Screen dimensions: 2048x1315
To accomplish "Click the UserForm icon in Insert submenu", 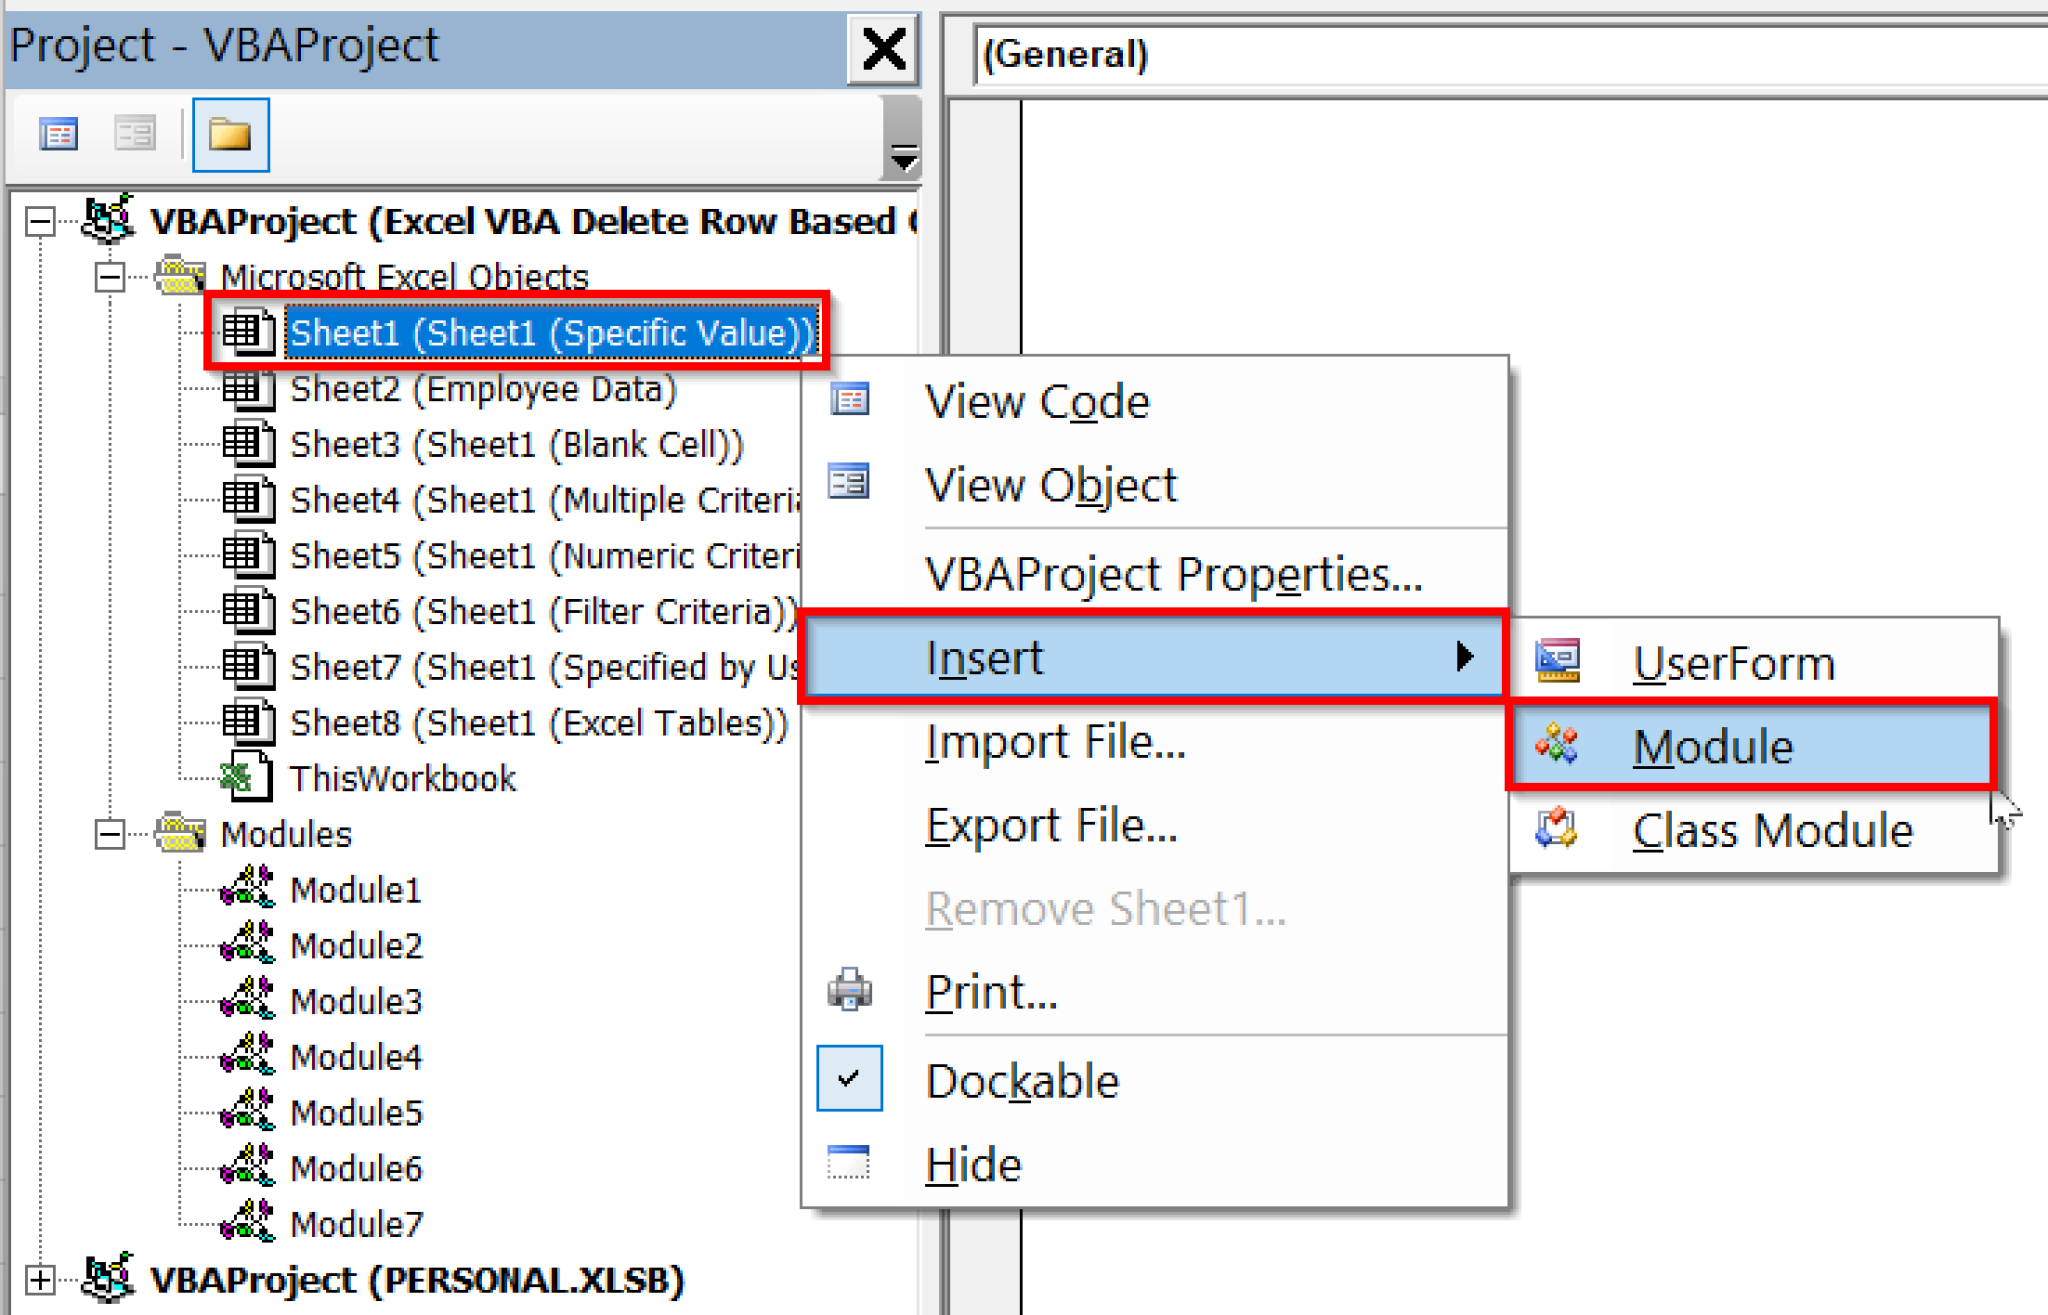I will click(x=1556, y=661).
